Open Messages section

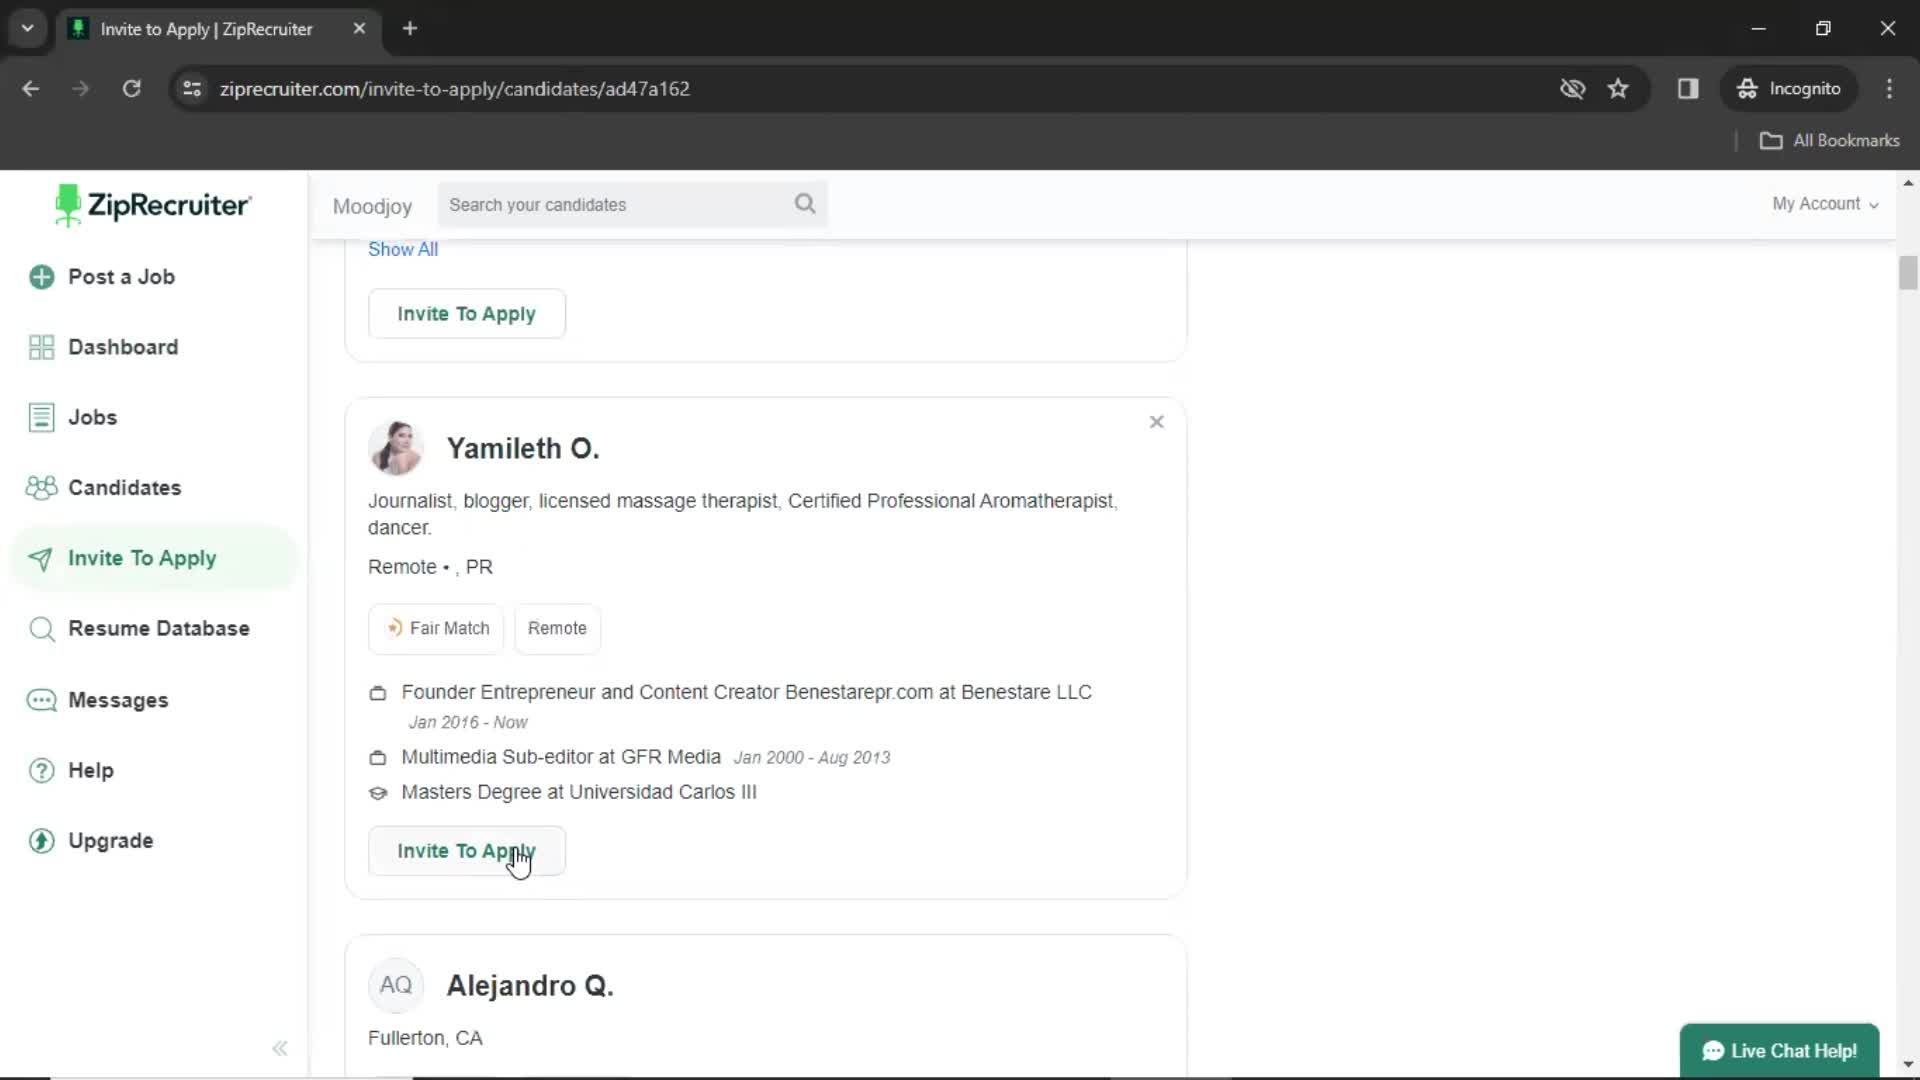[x=117, y=699]
